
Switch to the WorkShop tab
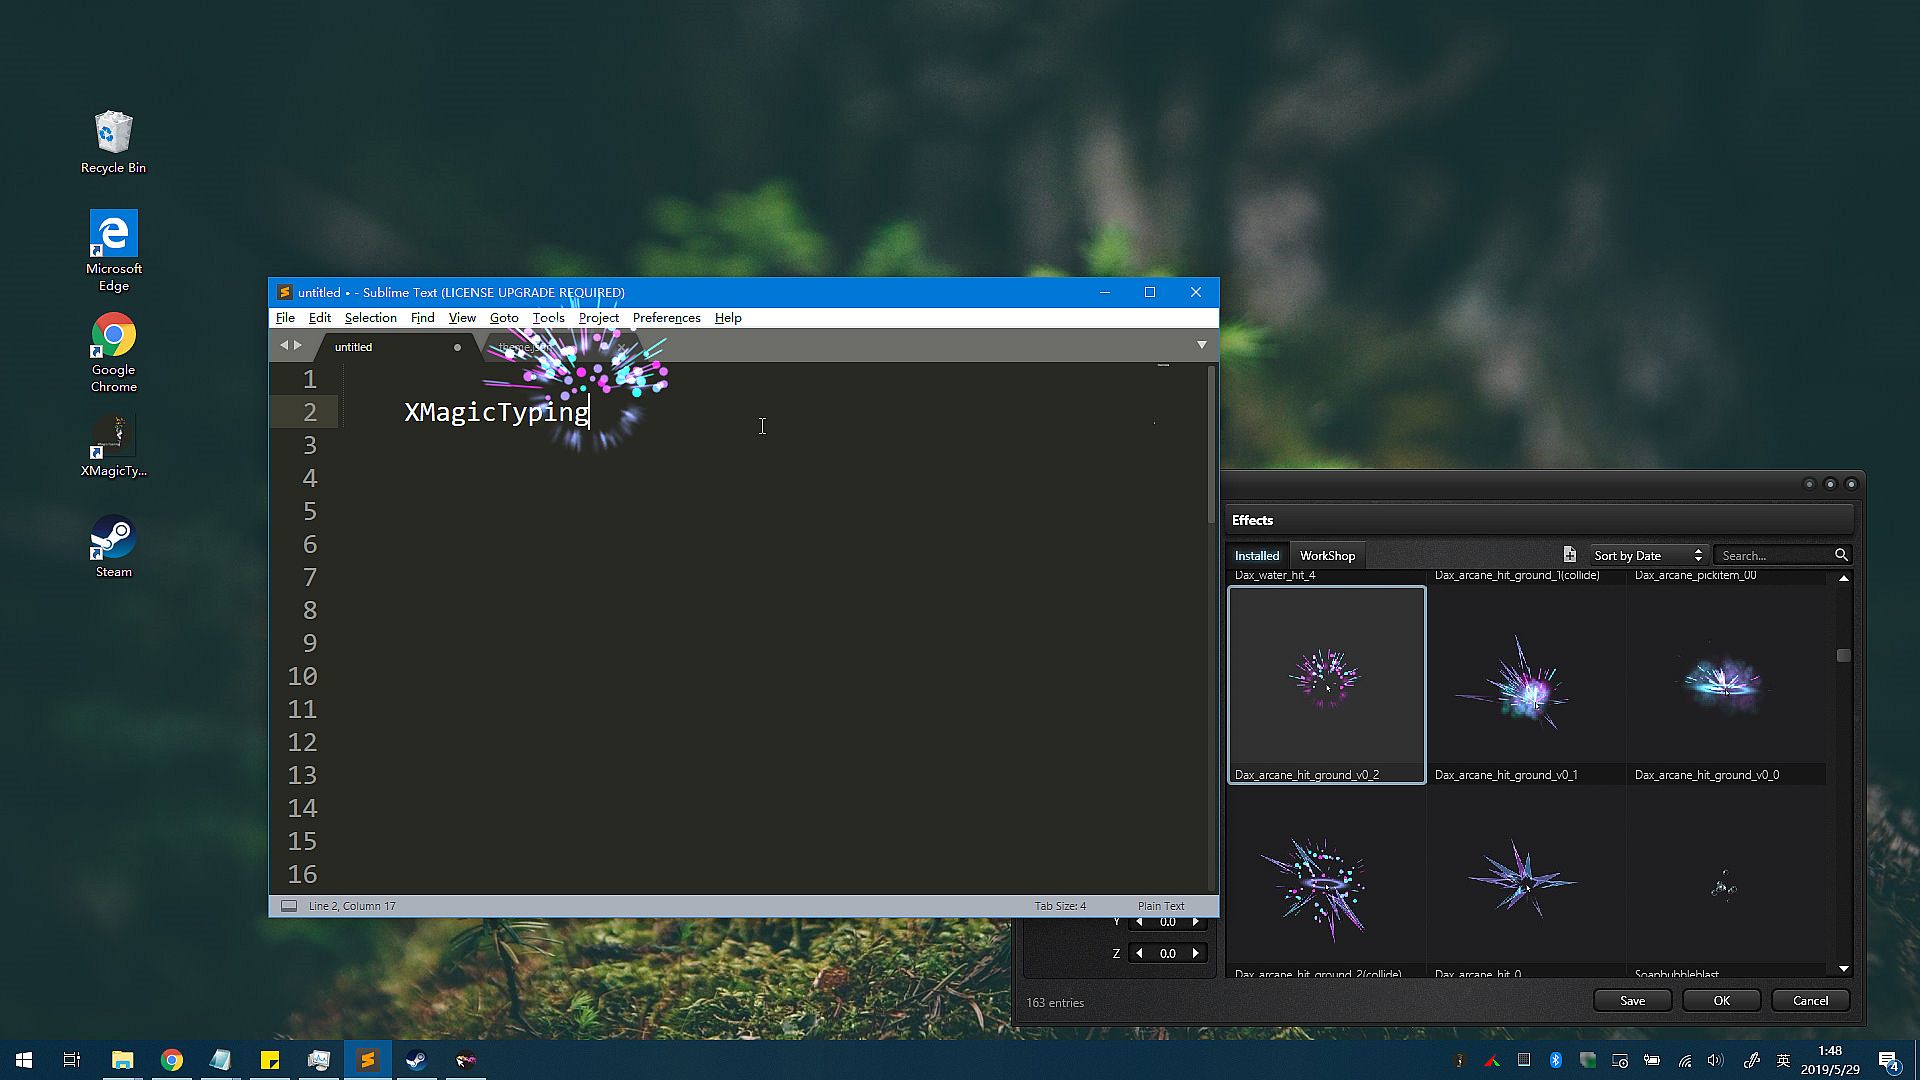pyautogui.click(x=1327, y=555)
